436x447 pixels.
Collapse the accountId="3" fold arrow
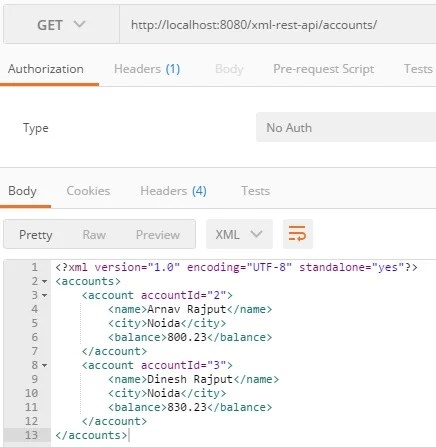(45, 366)
